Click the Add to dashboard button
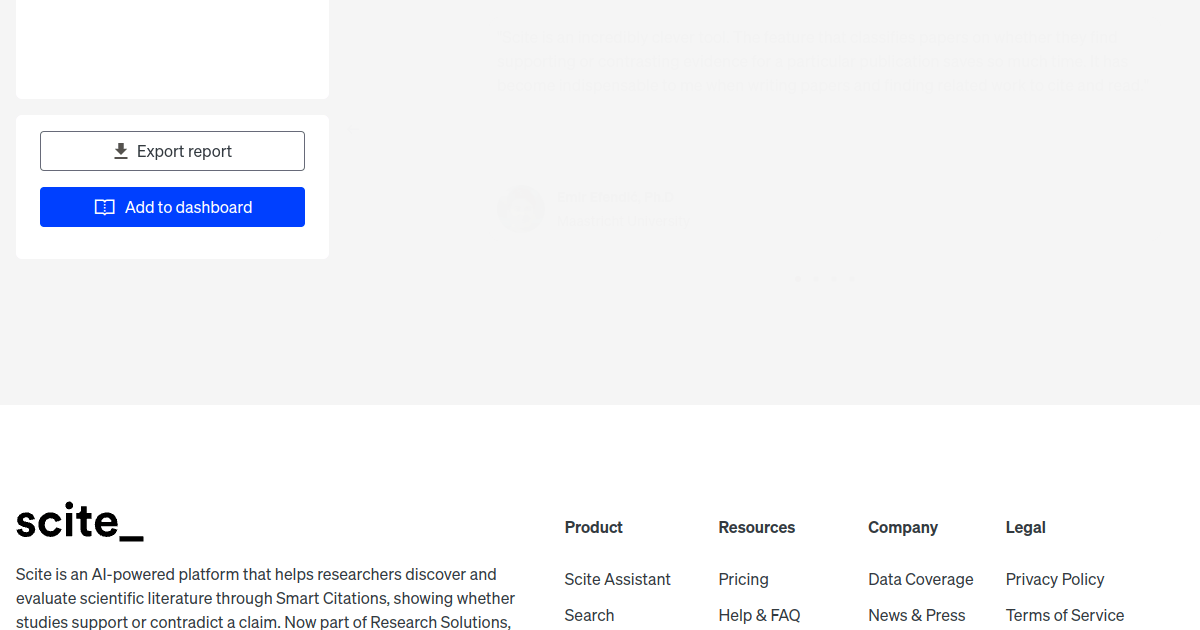The height and width of the screenshot is (630, 1200). [172, 207]
